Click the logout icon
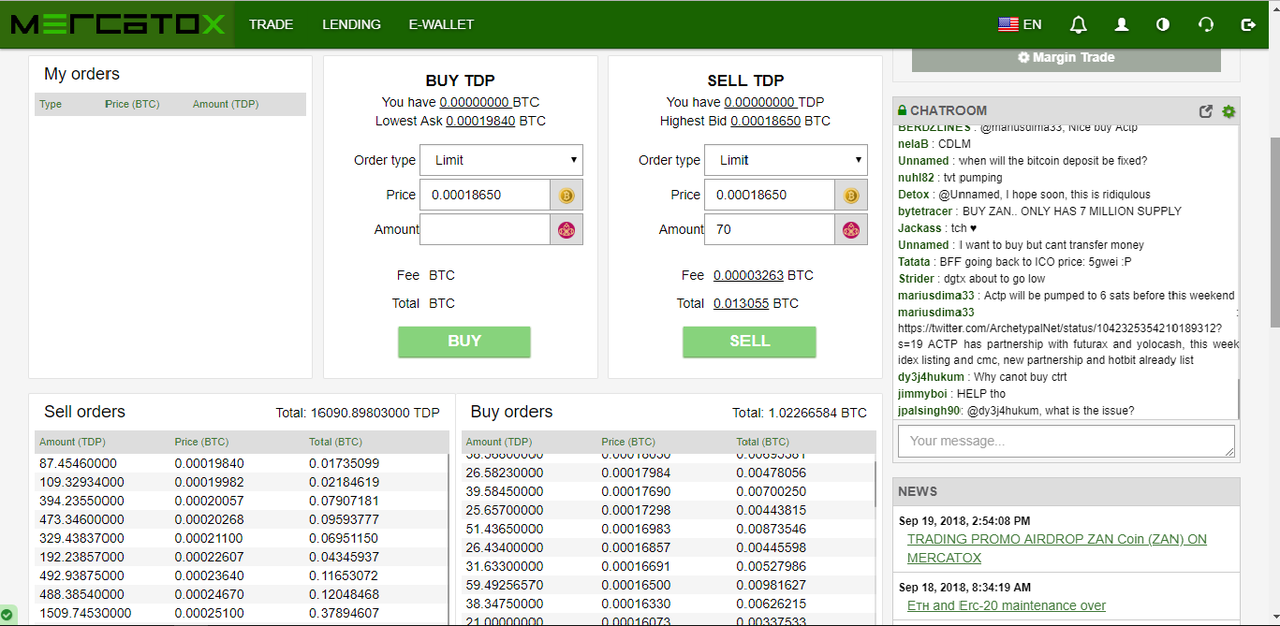This screenshot has width=1280, height=626. click(1247, 24)
